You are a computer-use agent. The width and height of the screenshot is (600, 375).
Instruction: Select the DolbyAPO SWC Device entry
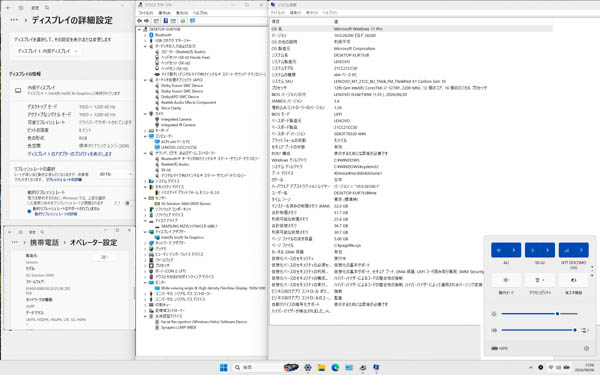(180, 97)
